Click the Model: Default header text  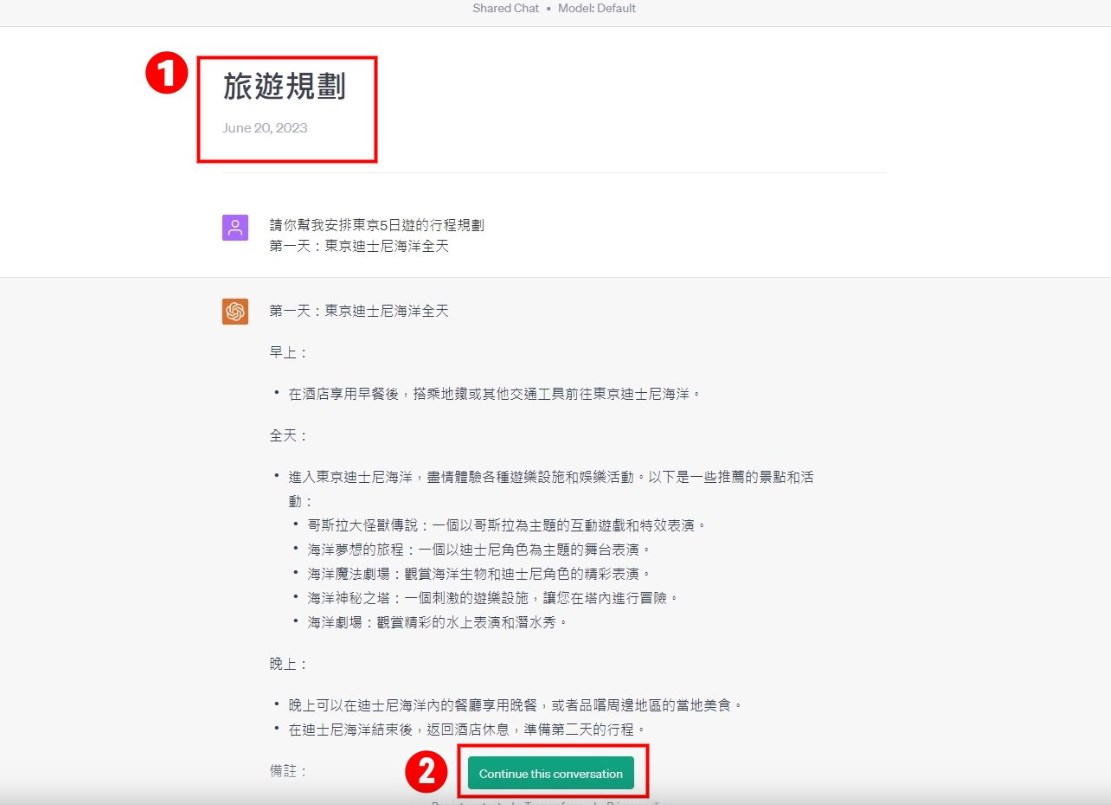597,8
